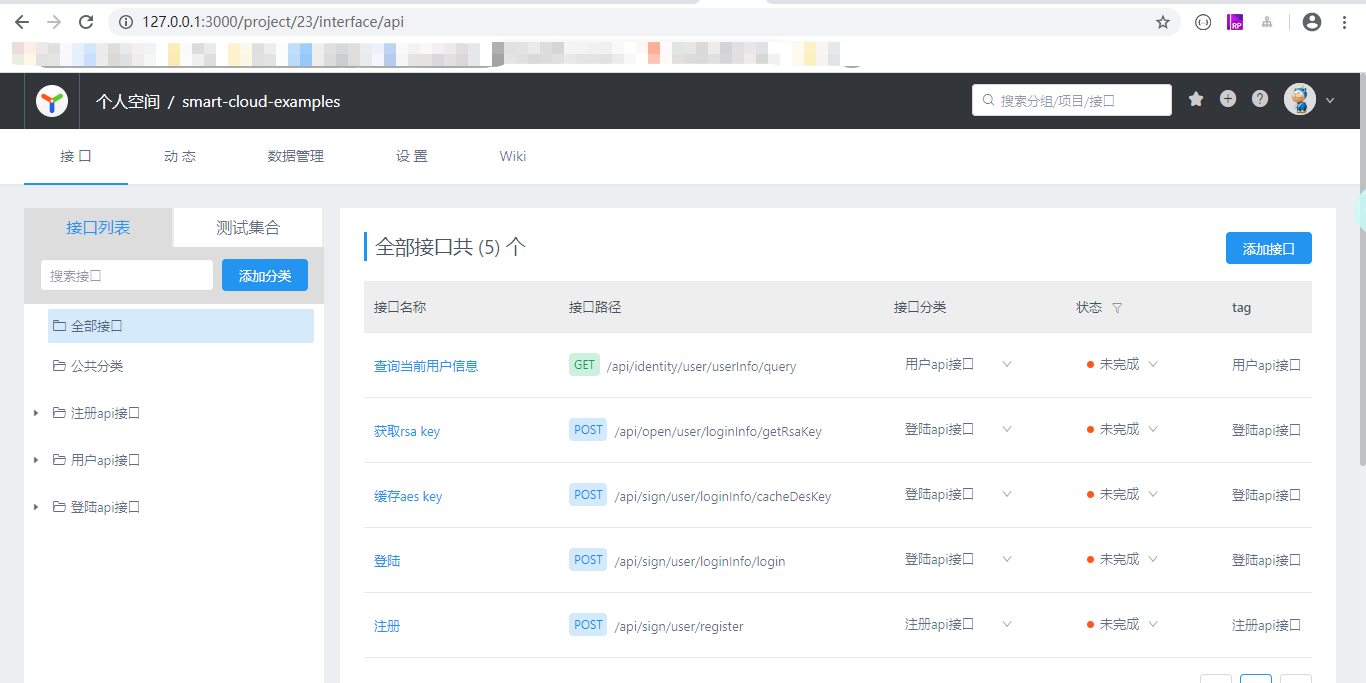Viewport: 1366px width, 683px height.
Task: Click the grey extension icon left of profile
Action: pyautogui.click(x=1267, y=22)
